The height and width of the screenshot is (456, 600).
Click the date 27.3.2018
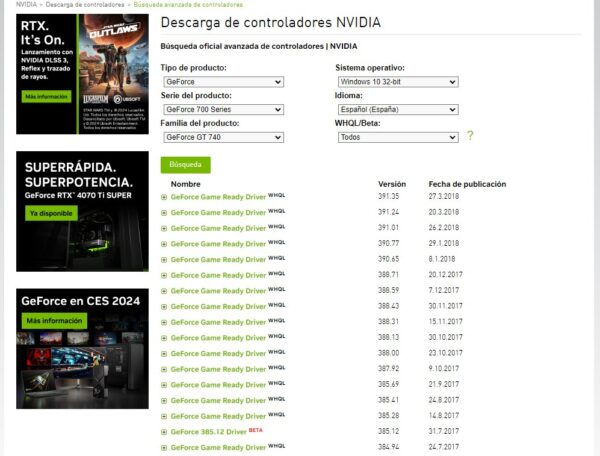pos(443,197)
